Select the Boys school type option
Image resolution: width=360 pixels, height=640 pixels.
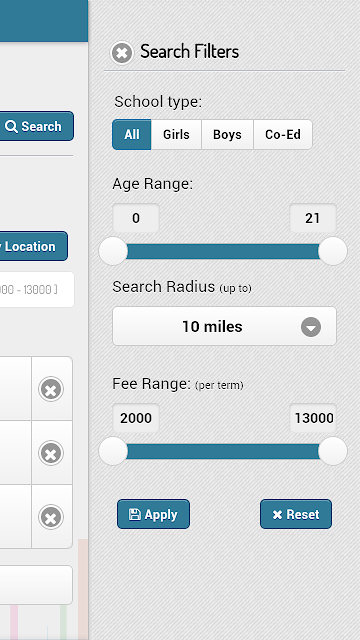[227, 134]
